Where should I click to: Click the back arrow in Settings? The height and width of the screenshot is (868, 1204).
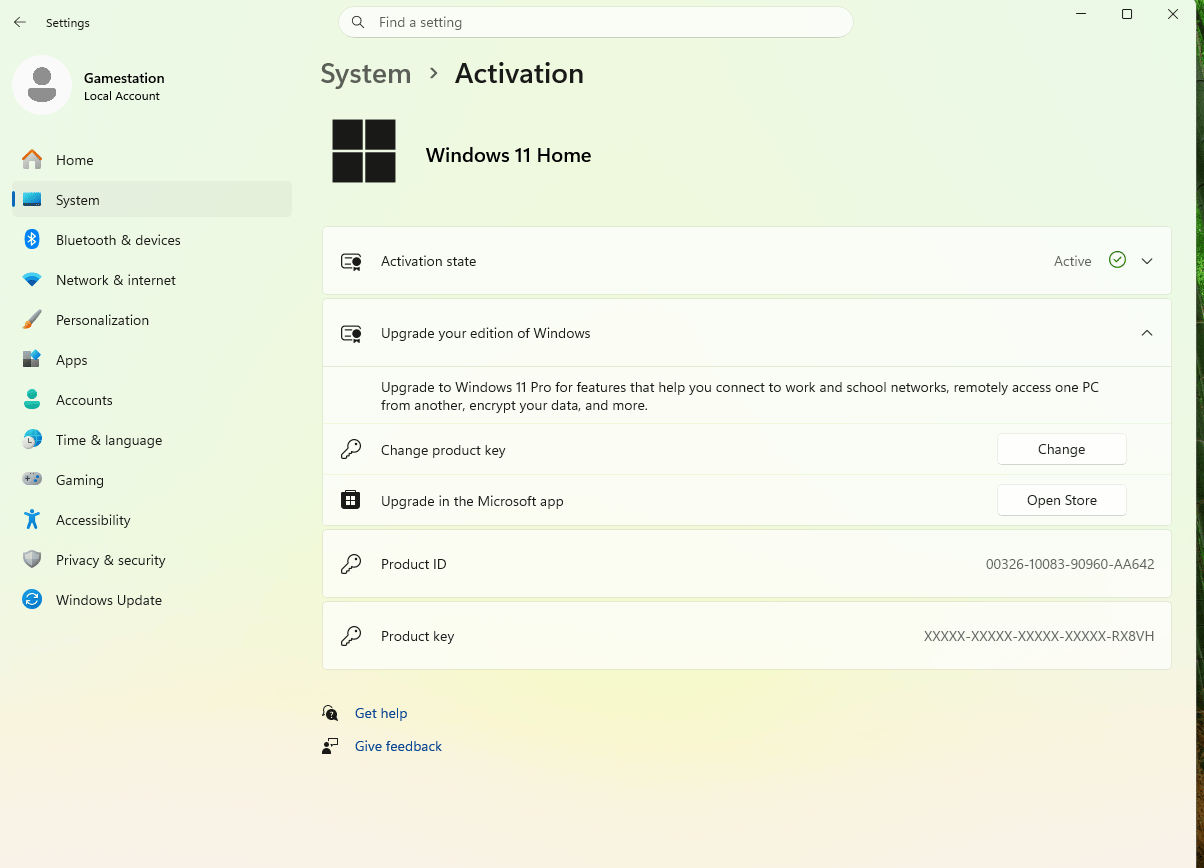click(20, 22)
